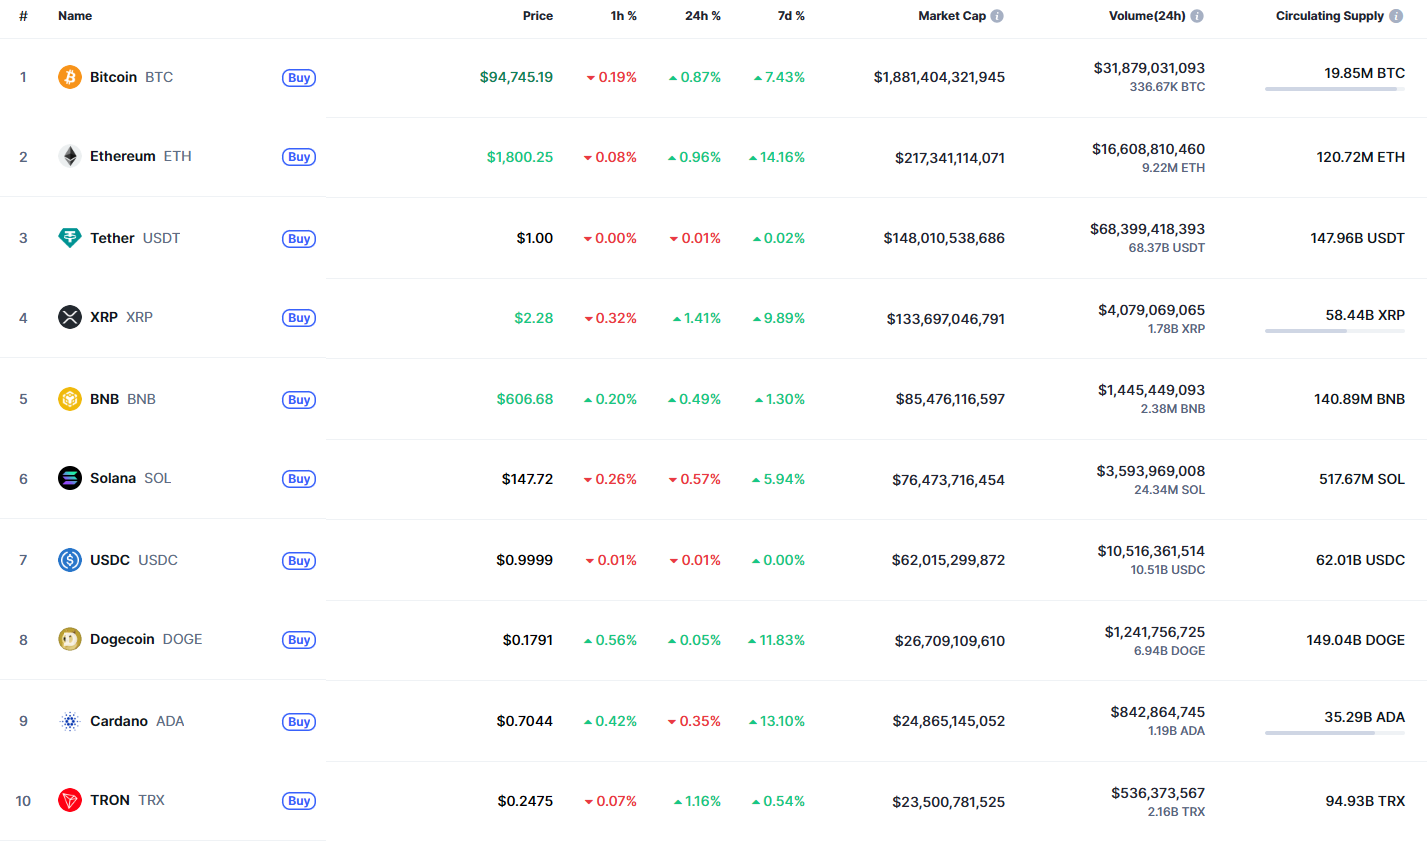The image size is (1427, 841).
Task: Click Buy in the XRP row
Action: pos(299,318)
